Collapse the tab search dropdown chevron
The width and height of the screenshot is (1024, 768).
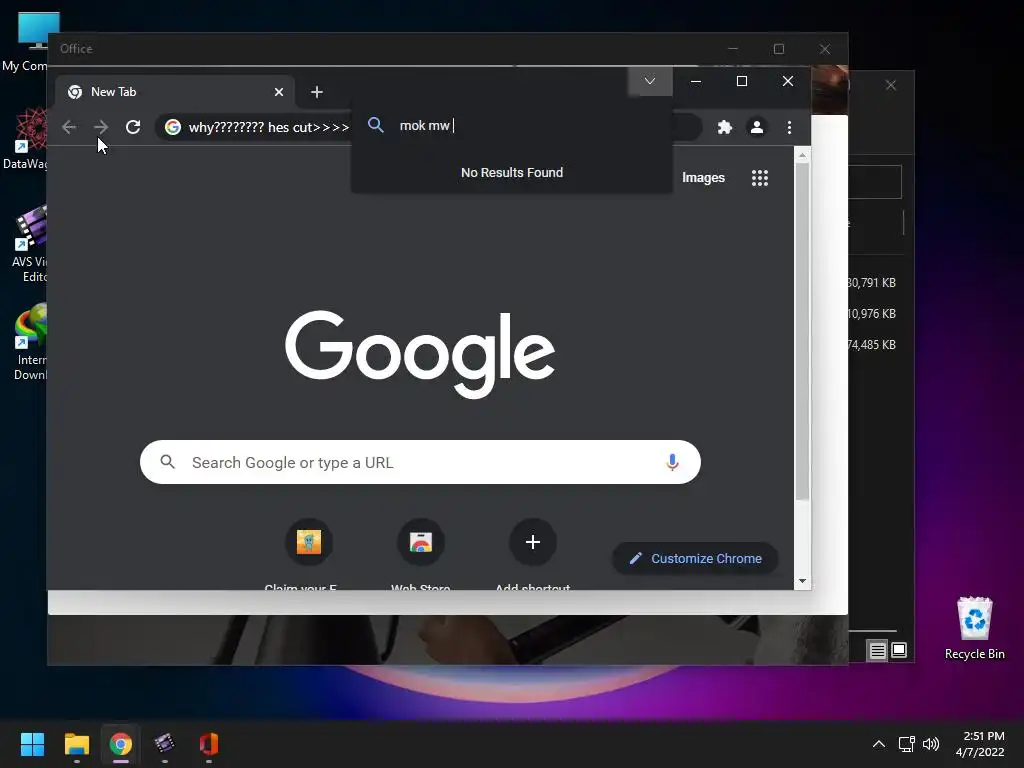click(x=650, y=81)
